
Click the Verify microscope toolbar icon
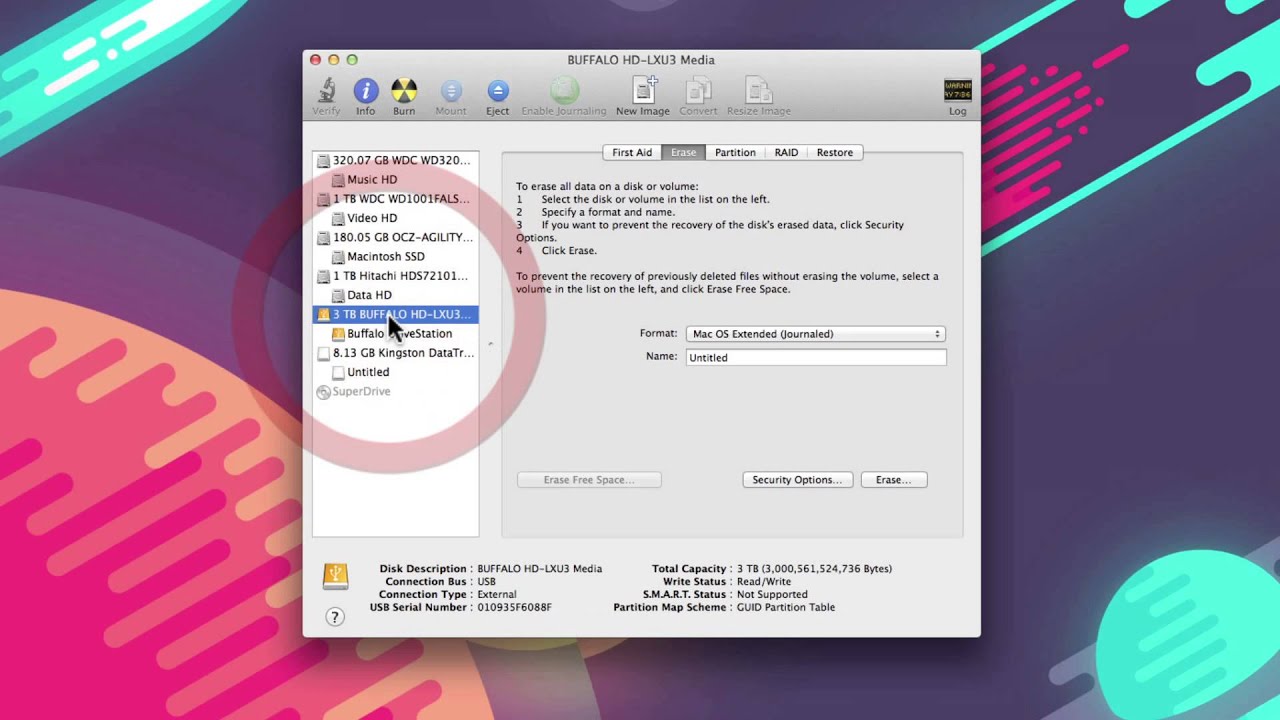326,92
